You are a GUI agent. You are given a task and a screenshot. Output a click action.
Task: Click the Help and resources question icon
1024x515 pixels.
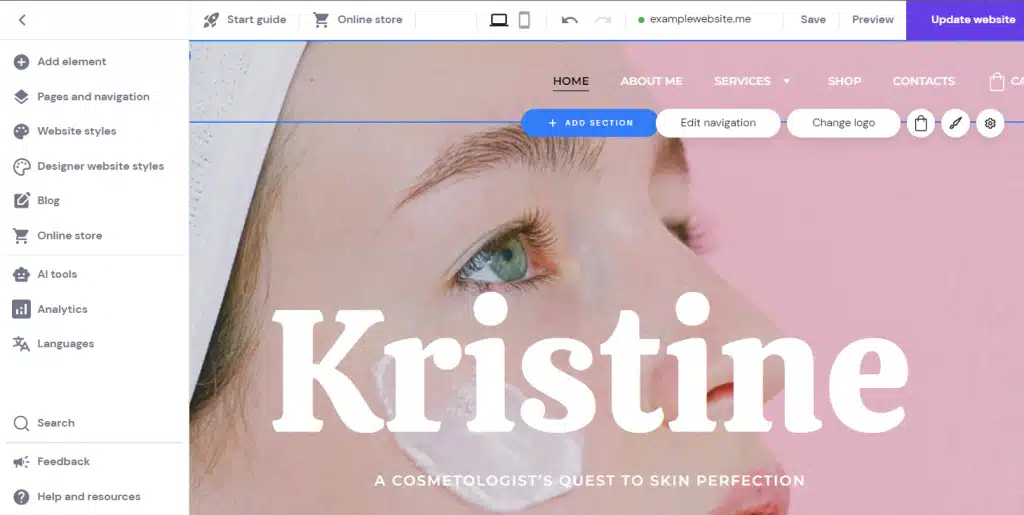coord(21,497)
